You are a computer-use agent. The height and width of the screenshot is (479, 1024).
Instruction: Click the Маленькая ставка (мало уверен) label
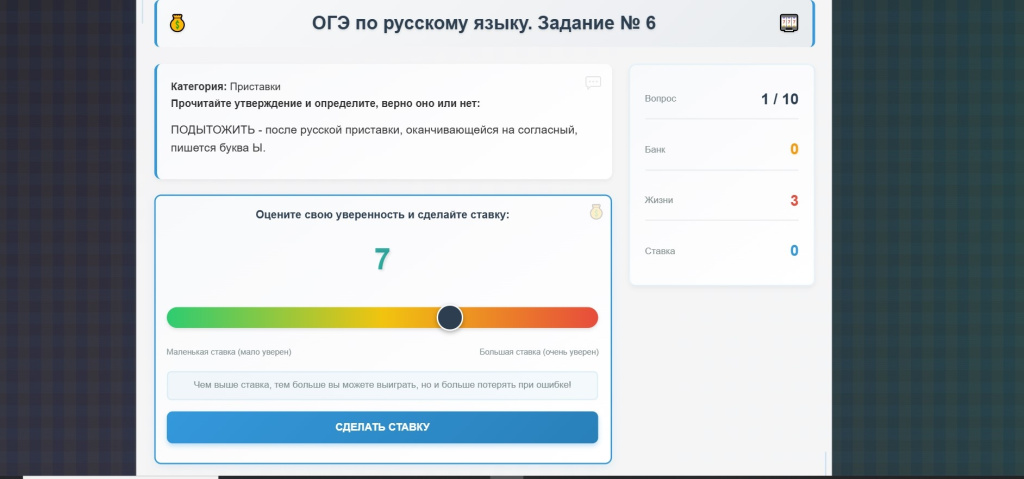click(229, 352)
